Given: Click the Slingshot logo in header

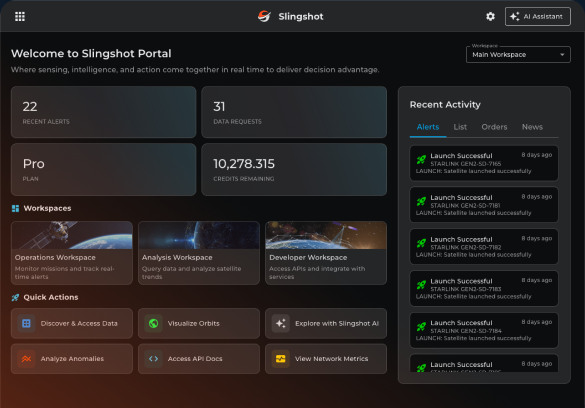Looking at the screenshot, I should 264,16.
